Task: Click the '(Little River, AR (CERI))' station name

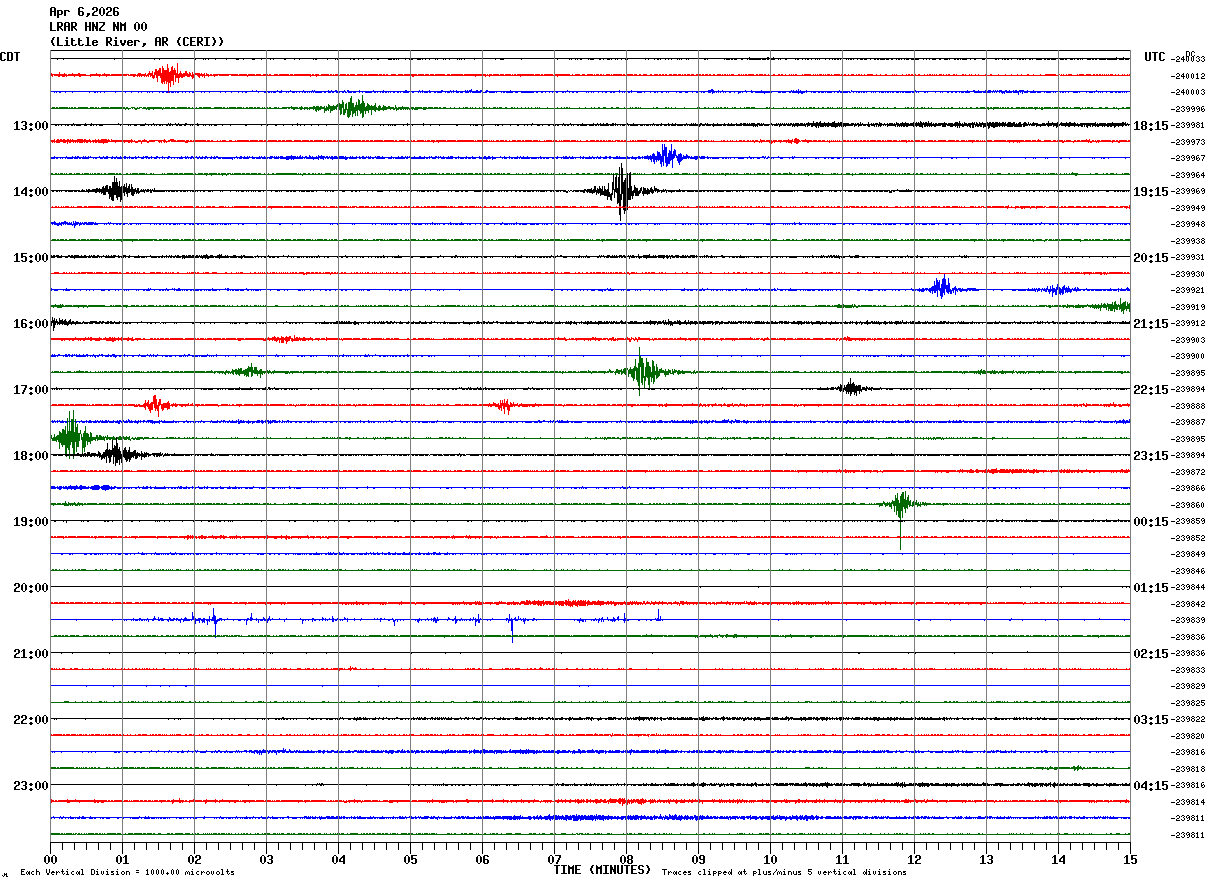Action: [x=137, y=42]
